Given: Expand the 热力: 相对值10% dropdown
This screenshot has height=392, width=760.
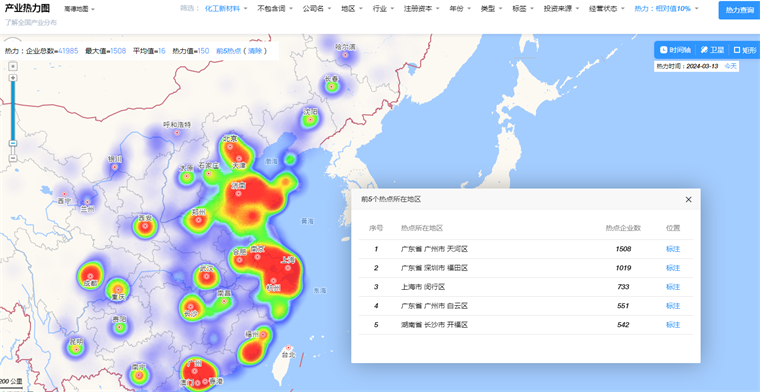Looking at the screenshot, I should coord(666,8).
